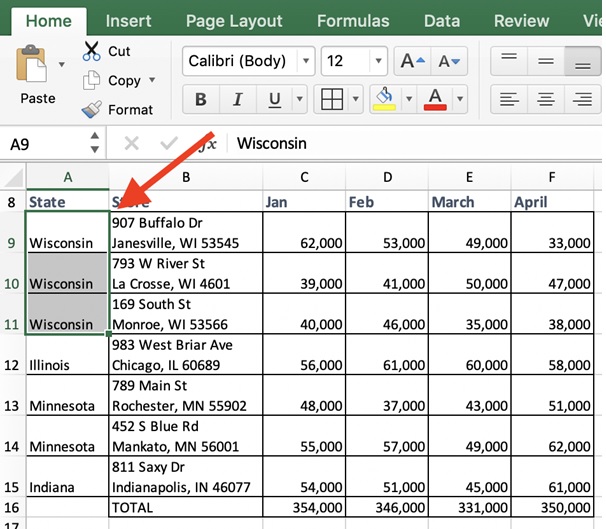Click the formula bar showing Wisconsin
The width and height of the screenshot is (606, 529).
(x=414, y=143)
